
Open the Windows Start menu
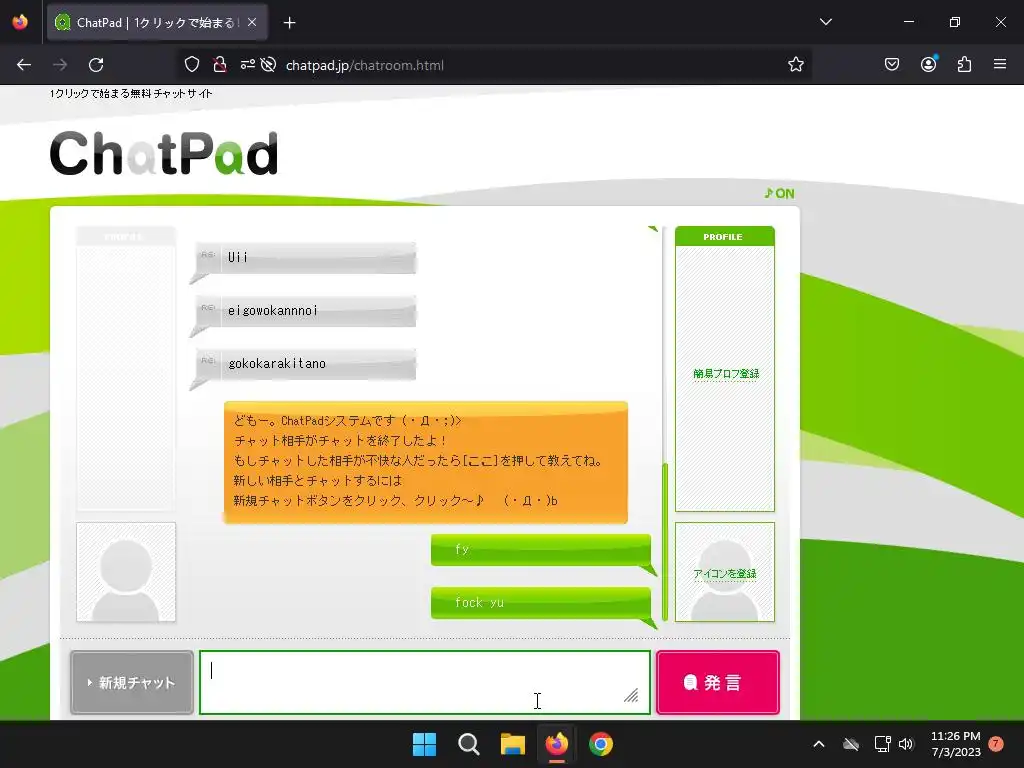pyautogui.click(x=424, y=744)
